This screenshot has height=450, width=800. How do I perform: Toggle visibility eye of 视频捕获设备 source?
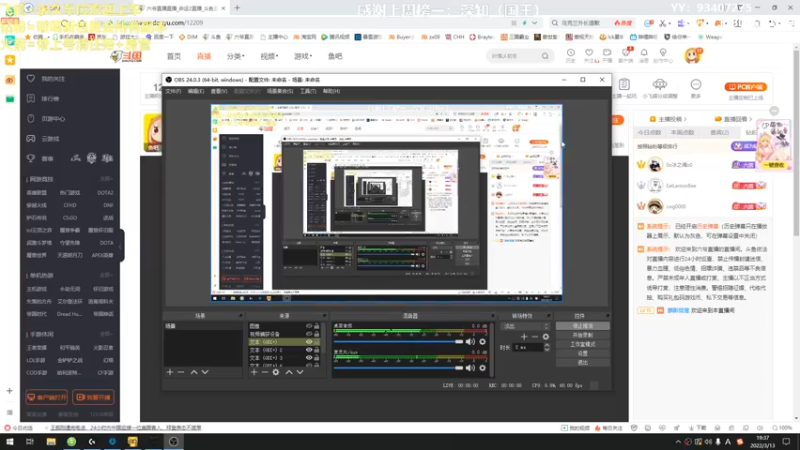[309, 334]
